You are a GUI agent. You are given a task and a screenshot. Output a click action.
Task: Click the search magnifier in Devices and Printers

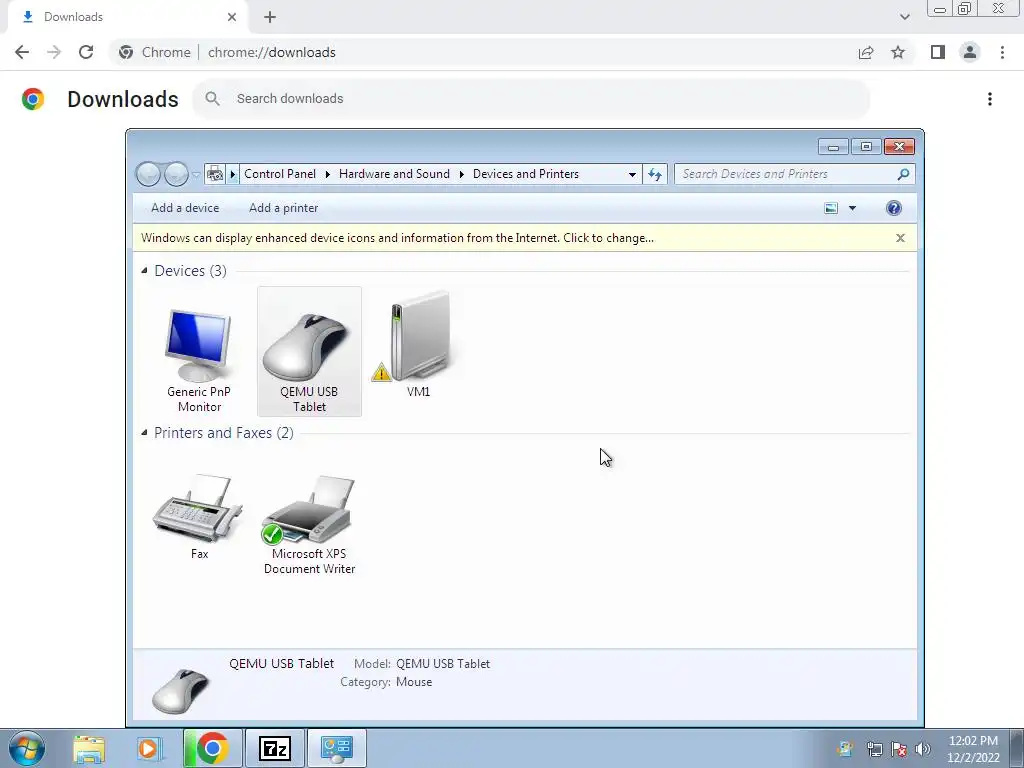point(903,174)
